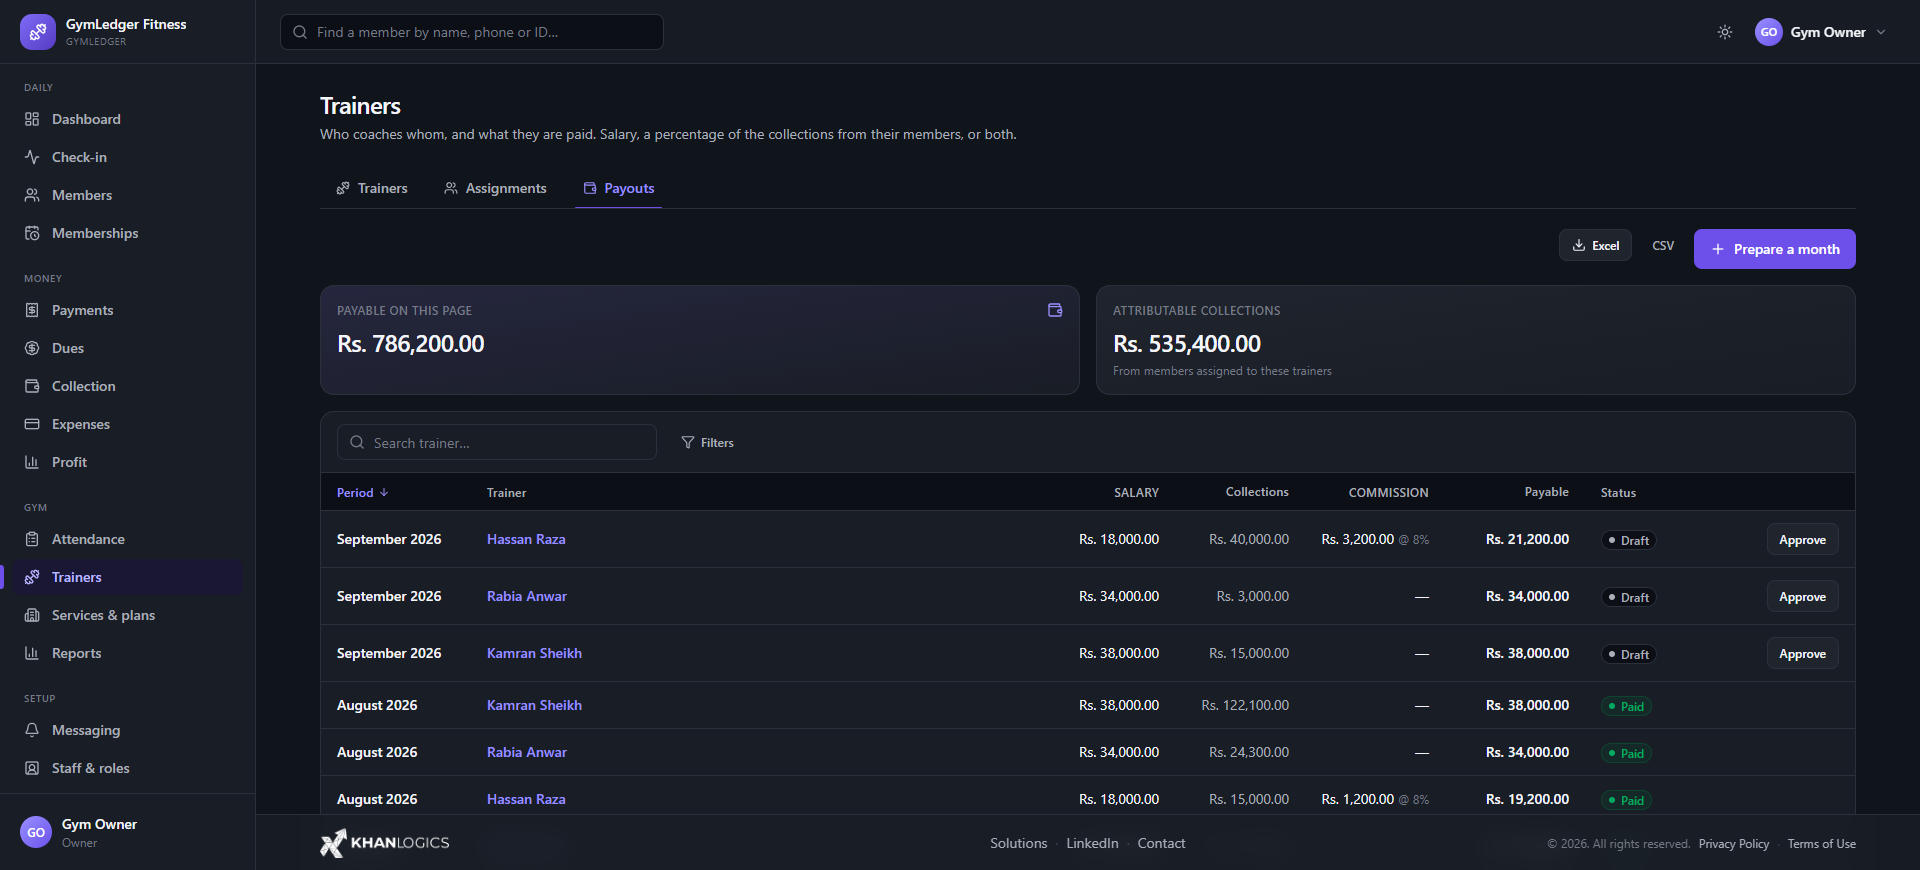Click the wallet icon on the Payable card
The height and width of the screenshot is (870, 1920).
1055,310
